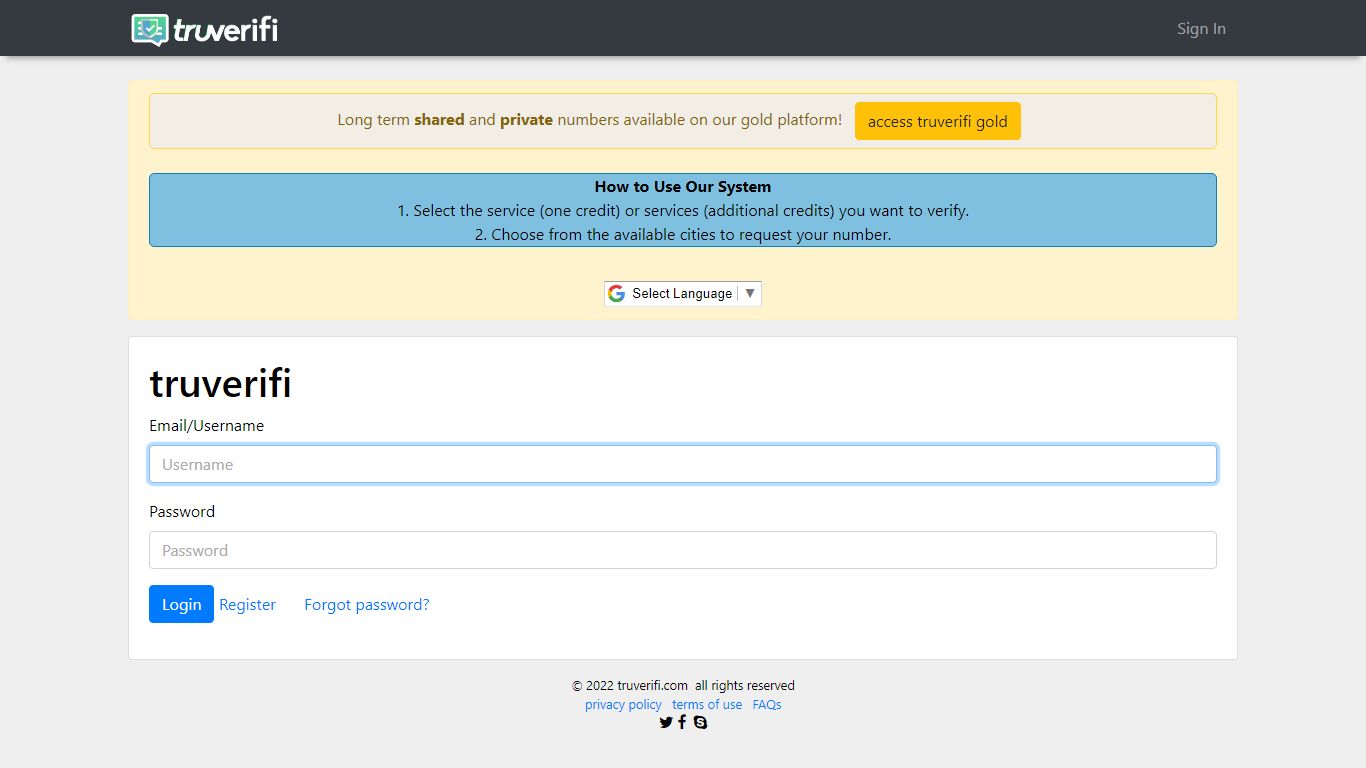View the privacy policy link

[x=623, y=704]
